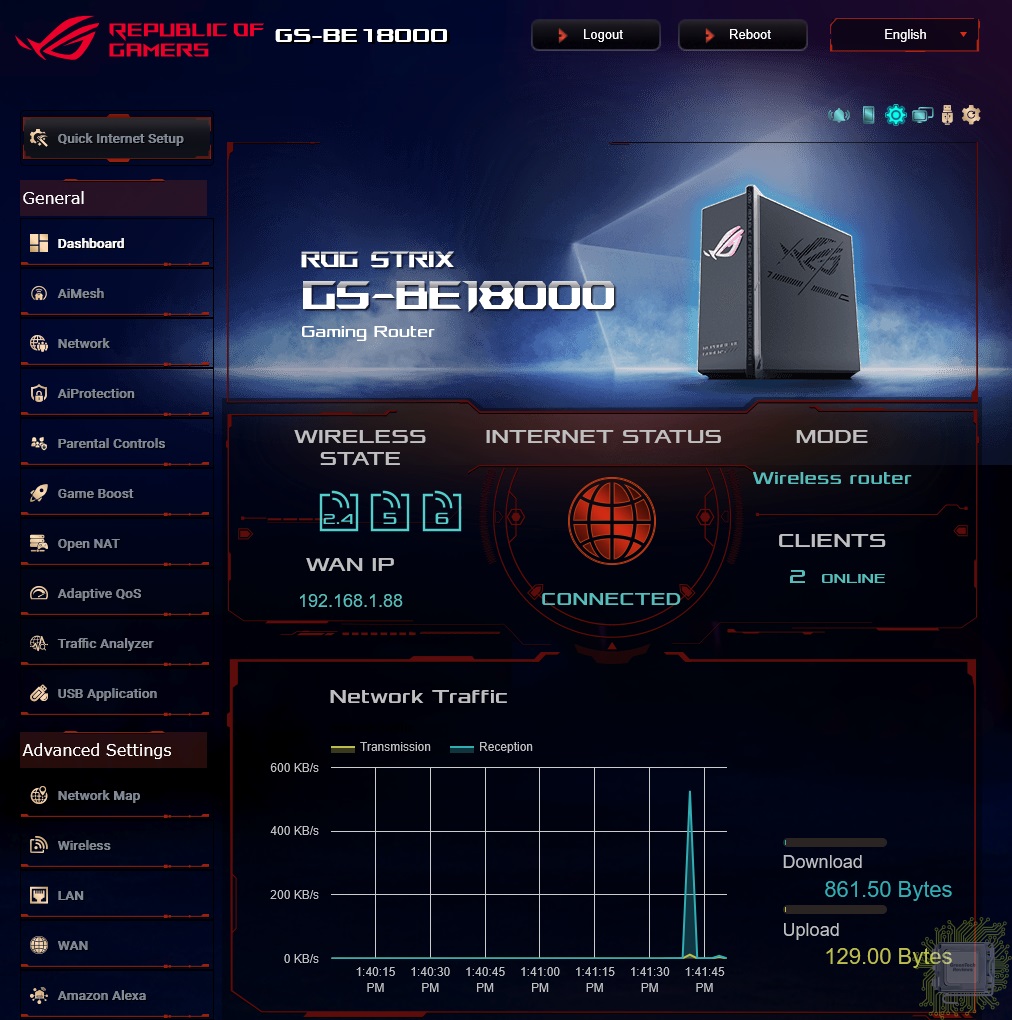
Task: Click the router product image
Action: (x=779, y=283)
